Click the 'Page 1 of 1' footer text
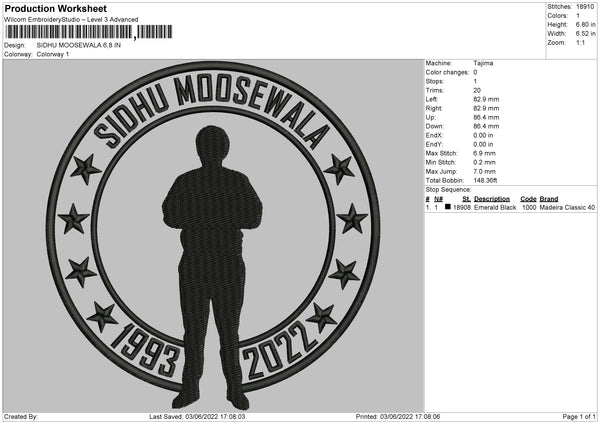 [579, 417]
